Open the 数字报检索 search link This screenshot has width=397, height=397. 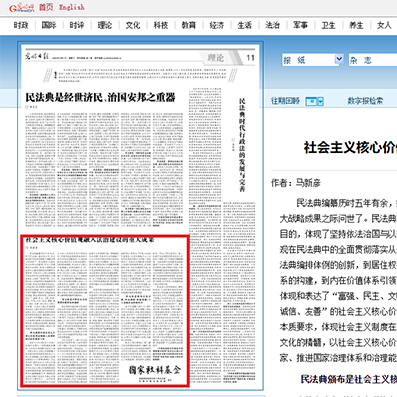tap(365, 101)
